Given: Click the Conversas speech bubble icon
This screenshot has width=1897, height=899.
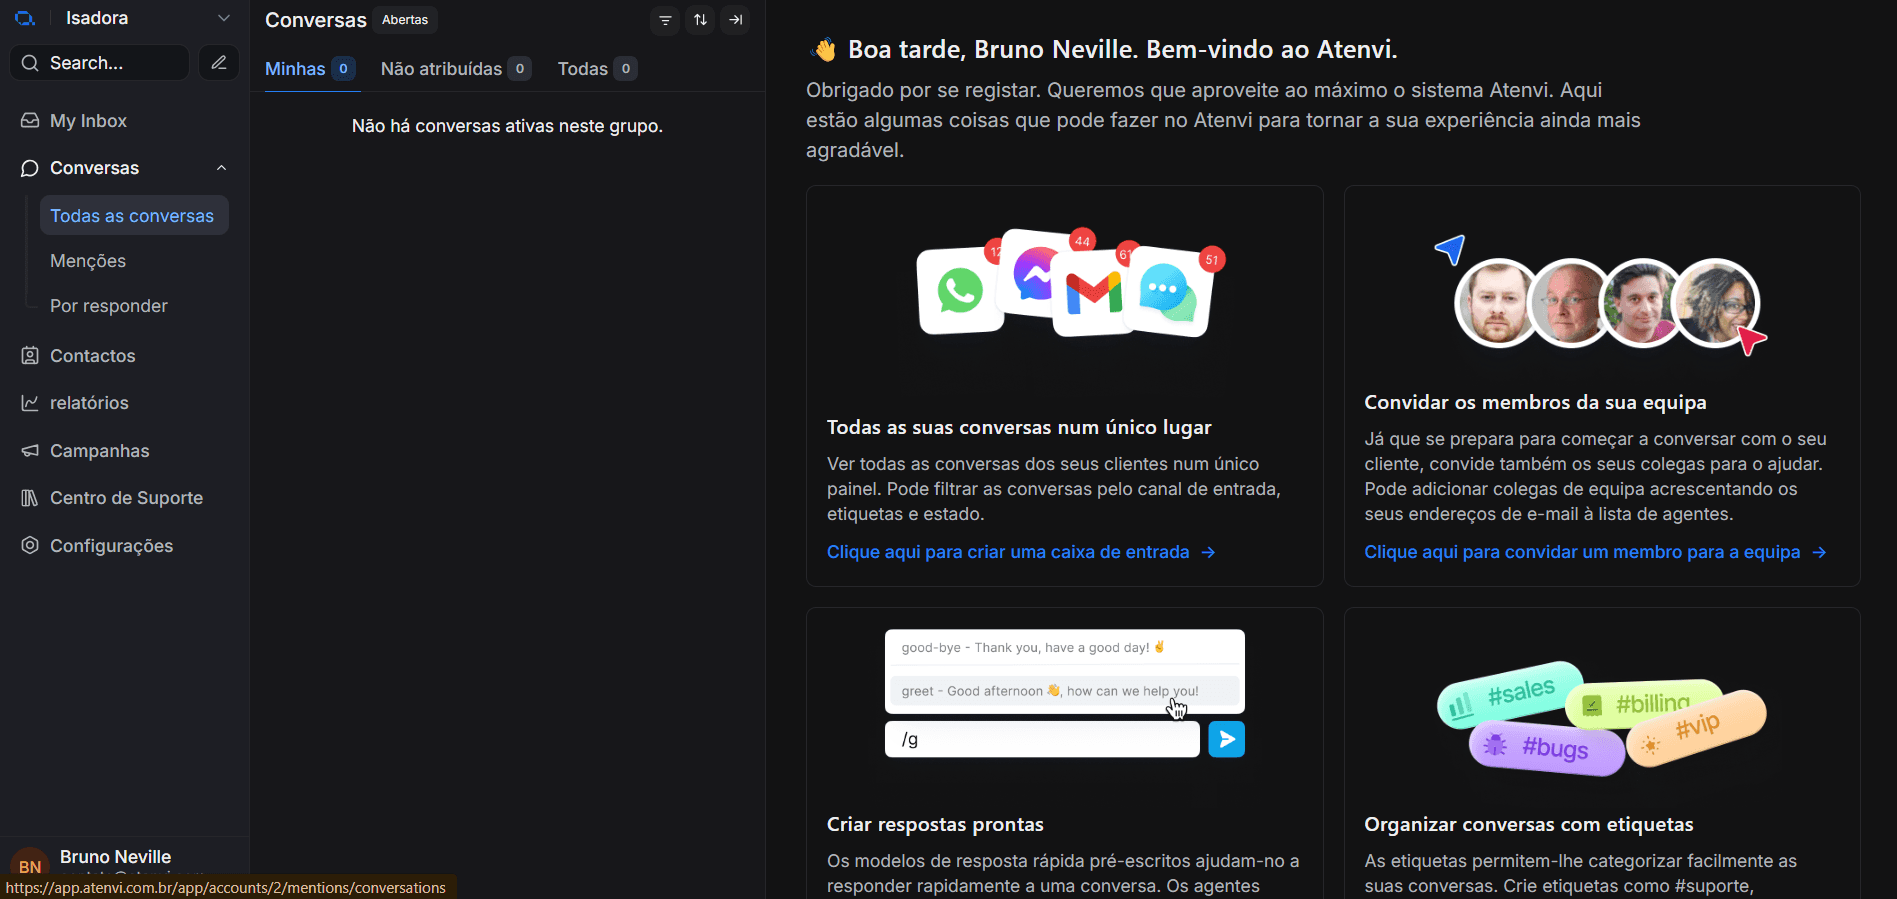Looking at the screenshot, I should click(x=30, y=168).
